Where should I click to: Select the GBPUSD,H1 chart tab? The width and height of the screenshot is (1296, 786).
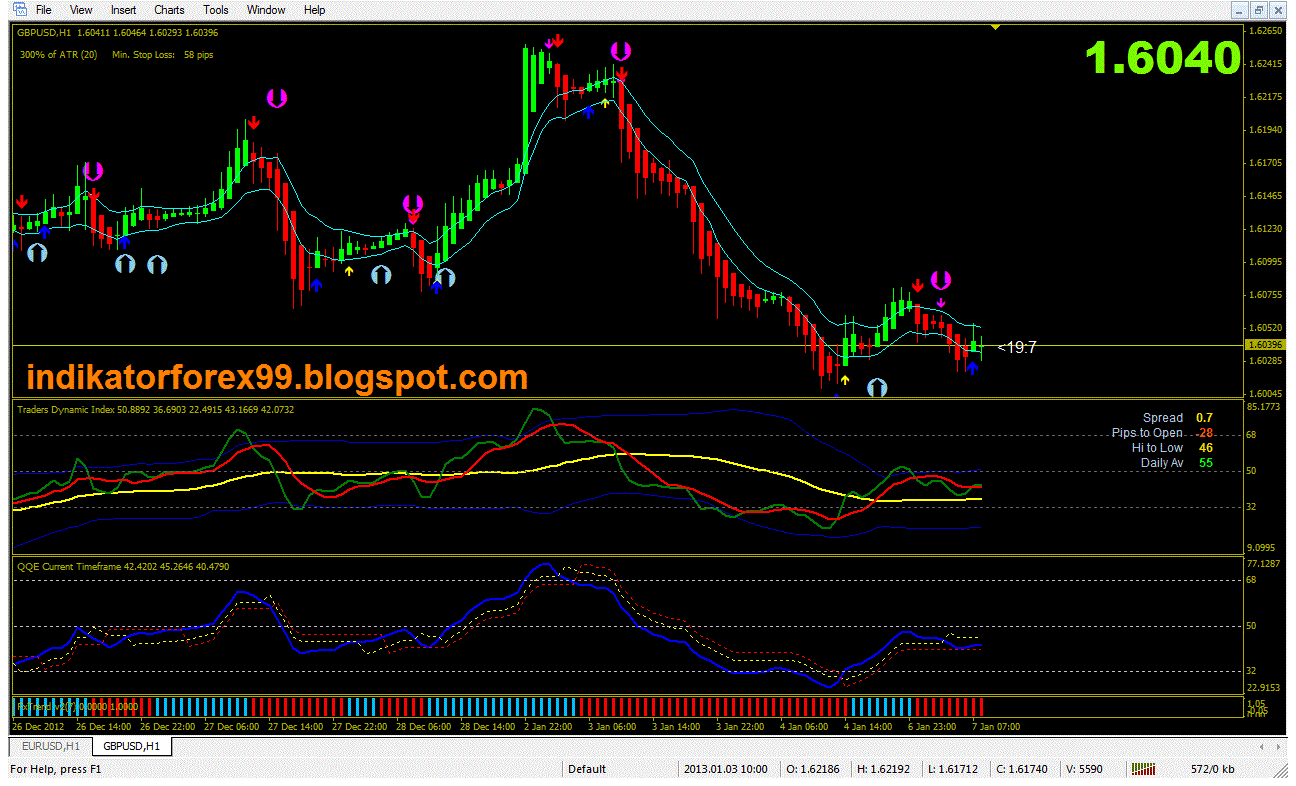[132, 746]
